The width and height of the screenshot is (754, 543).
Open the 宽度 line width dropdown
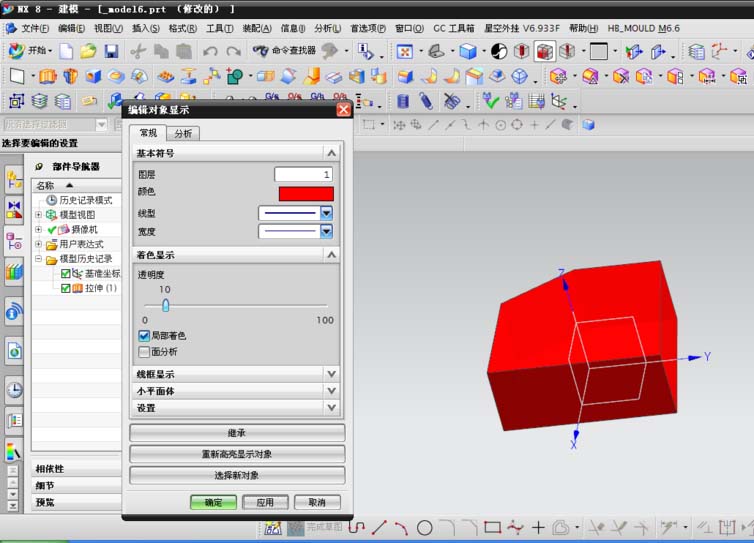(x=326, y=231)
